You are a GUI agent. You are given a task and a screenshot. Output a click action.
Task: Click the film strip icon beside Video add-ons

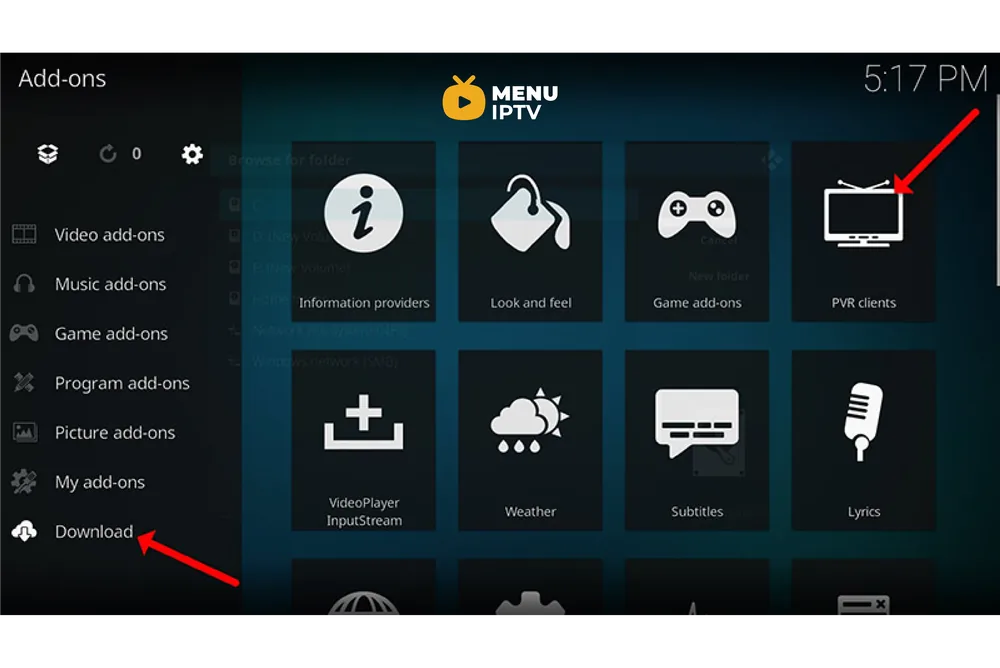[x=24, y=234]
